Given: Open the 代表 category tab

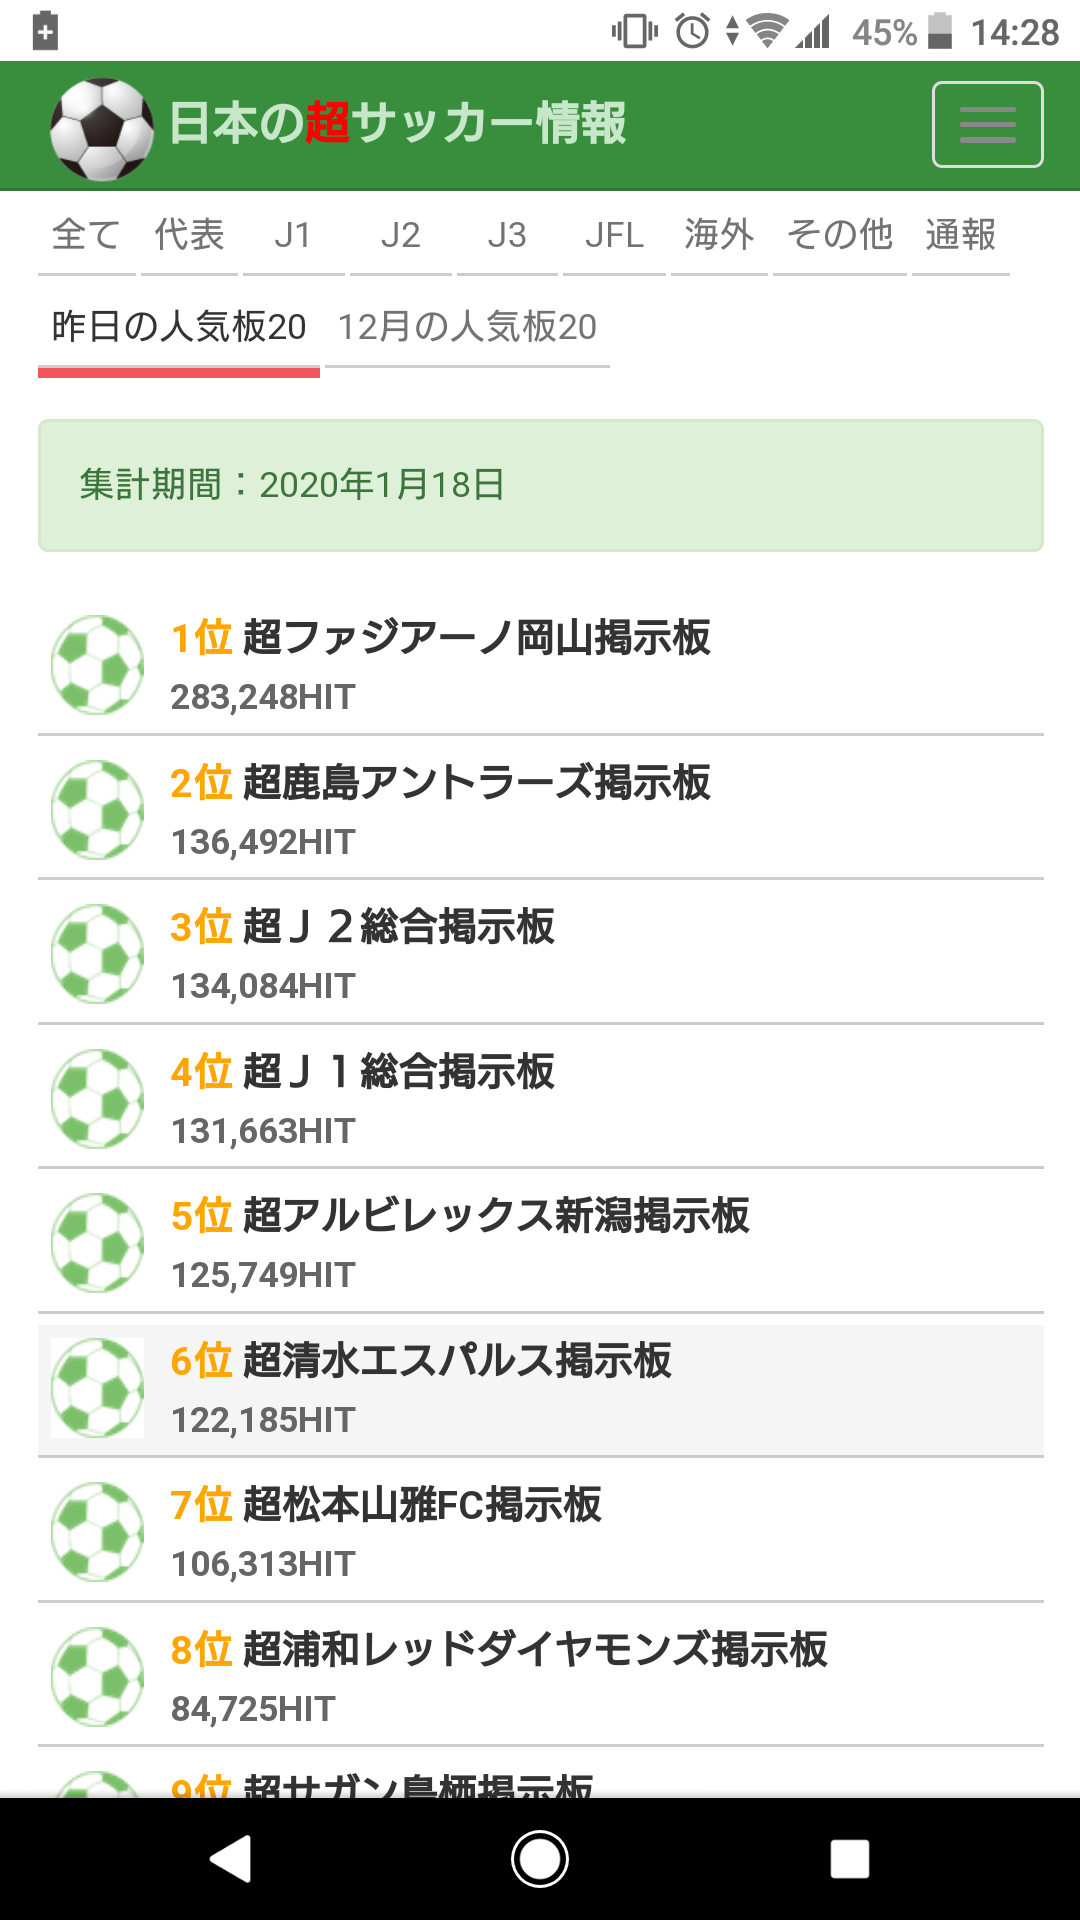Looking at the screenshot, I should (189, 236).
